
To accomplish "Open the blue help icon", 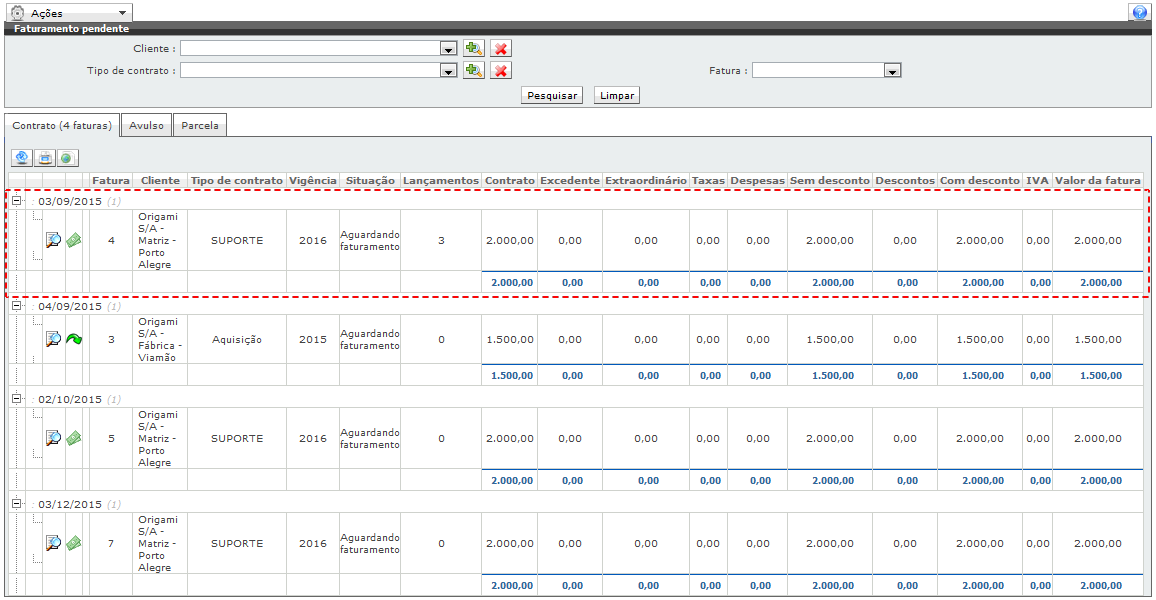I will pos(1139,13).
